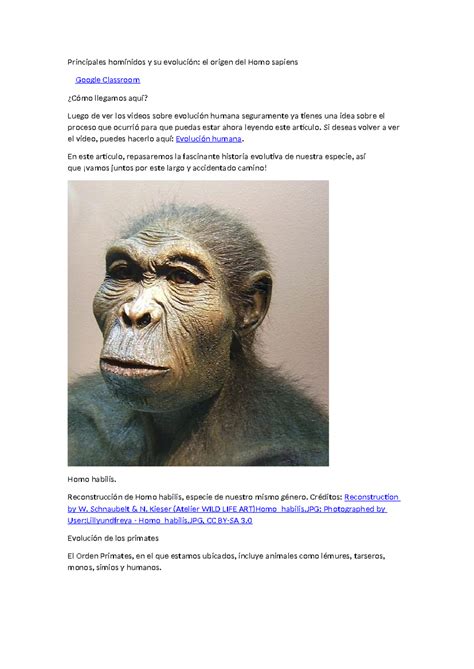474x669 pixels.
Task: Click the heading 'Evolución de los primates'
Action: 113,538
